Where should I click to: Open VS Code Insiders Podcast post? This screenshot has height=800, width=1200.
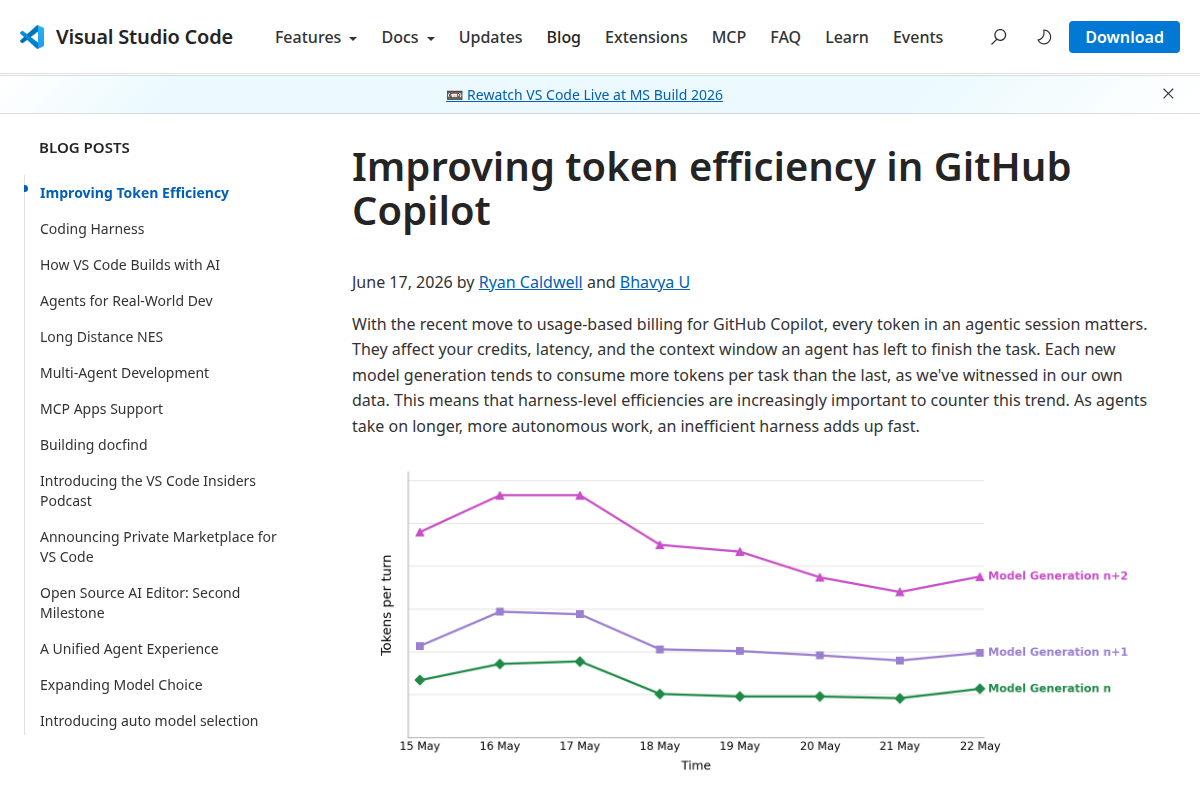coord(148,491)
